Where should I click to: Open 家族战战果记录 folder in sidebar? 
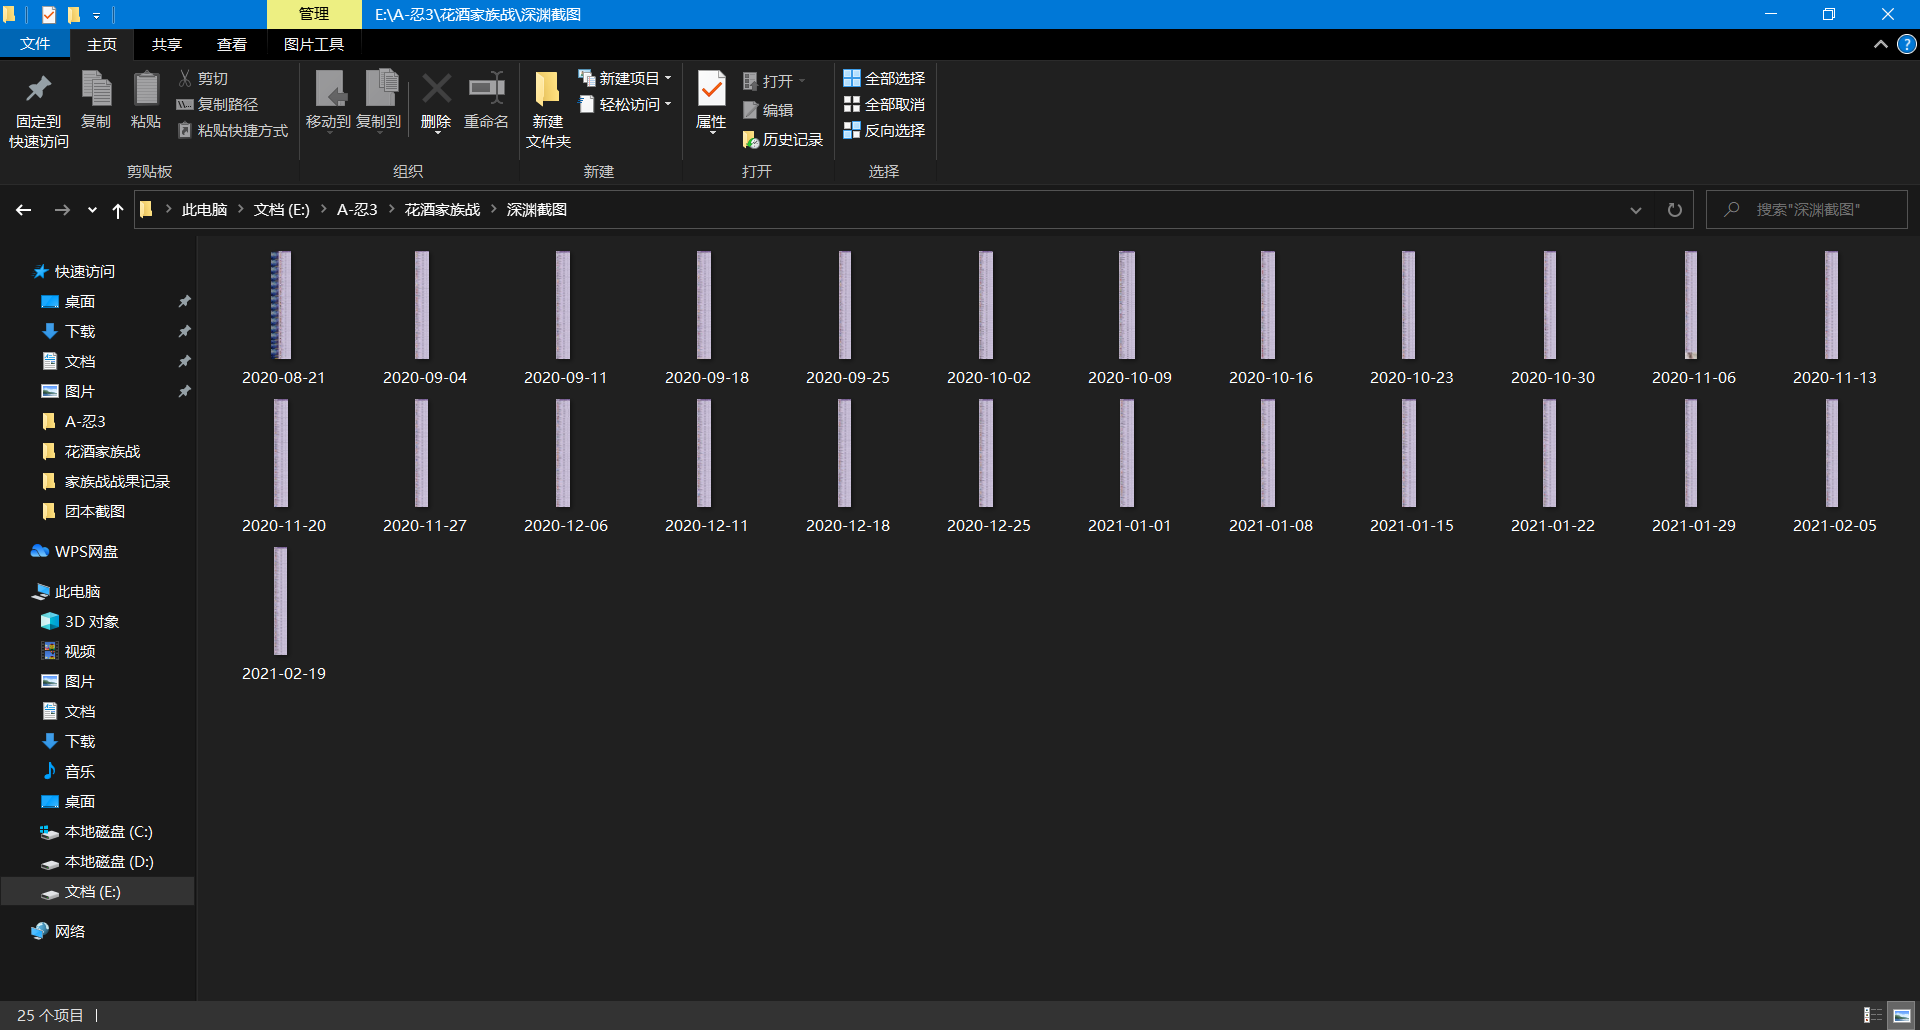pyautogui.click(x=117, y=482)
